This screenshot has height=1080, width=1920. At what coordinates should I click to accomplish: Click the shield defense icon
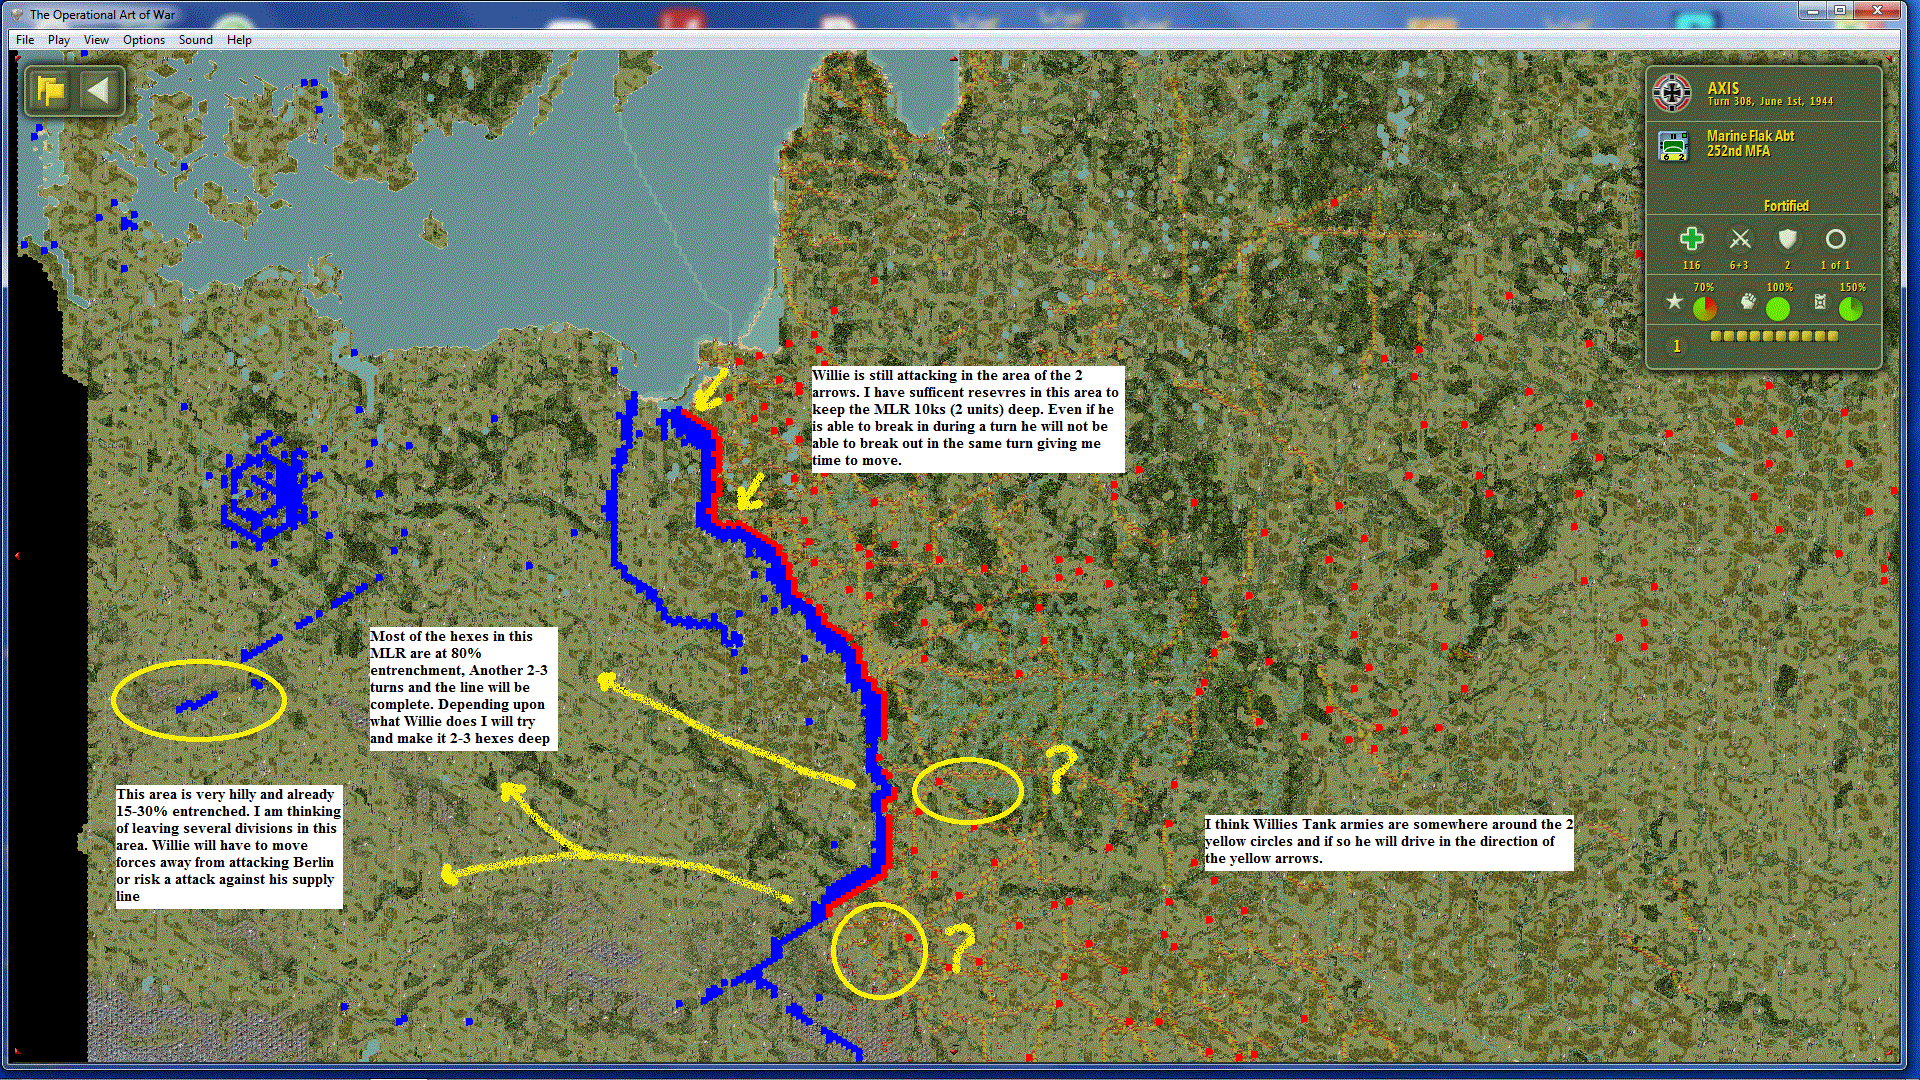(x=1787, y=239)
